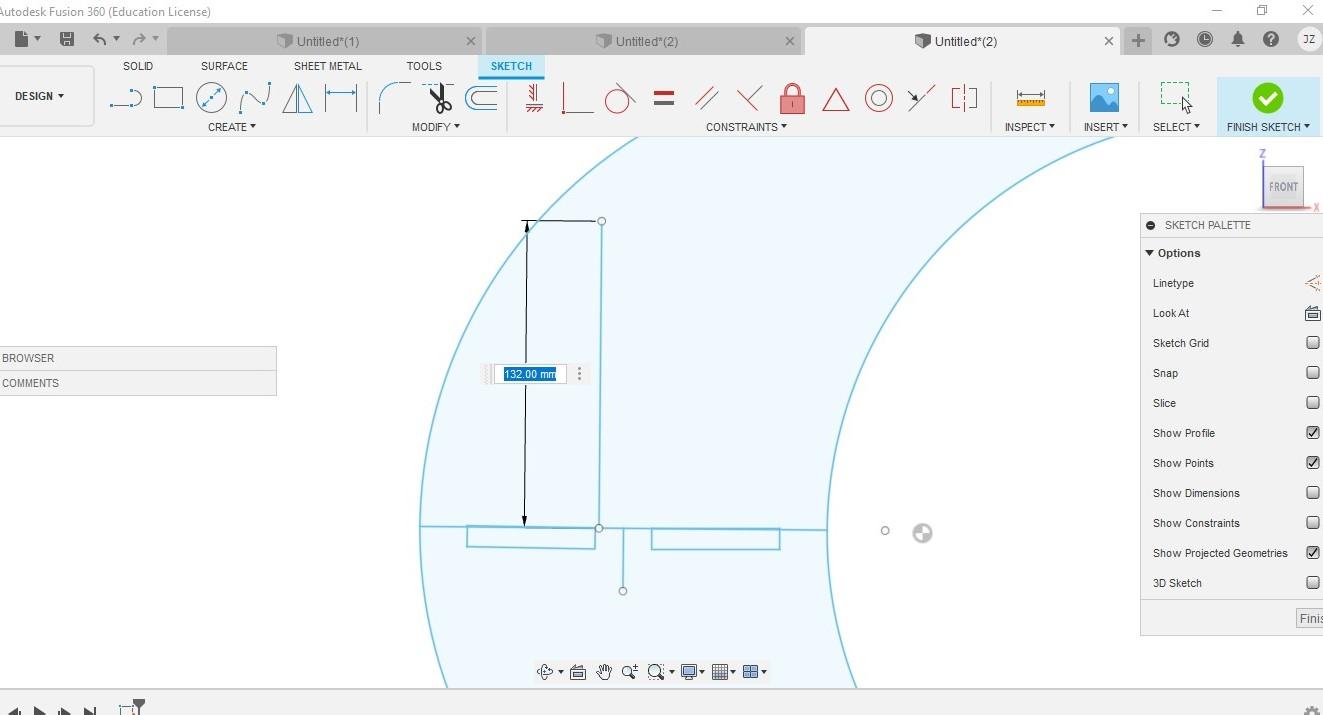Screen dimensions: 1323x715
Task: Switch to the SHEET METAL tab
Action: [x=328, y=66]
